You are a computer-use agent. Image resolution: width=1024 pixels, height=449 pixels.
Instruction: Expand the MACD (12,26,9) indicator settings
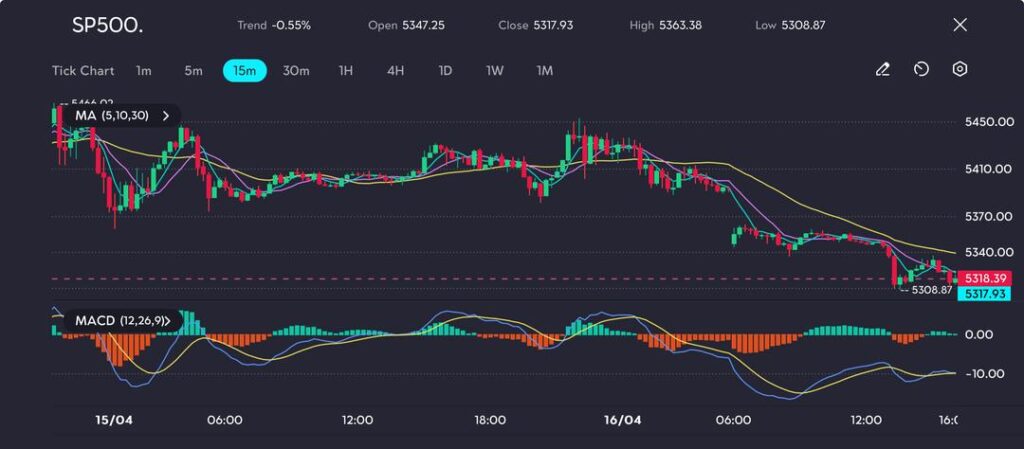coord(167,321)
